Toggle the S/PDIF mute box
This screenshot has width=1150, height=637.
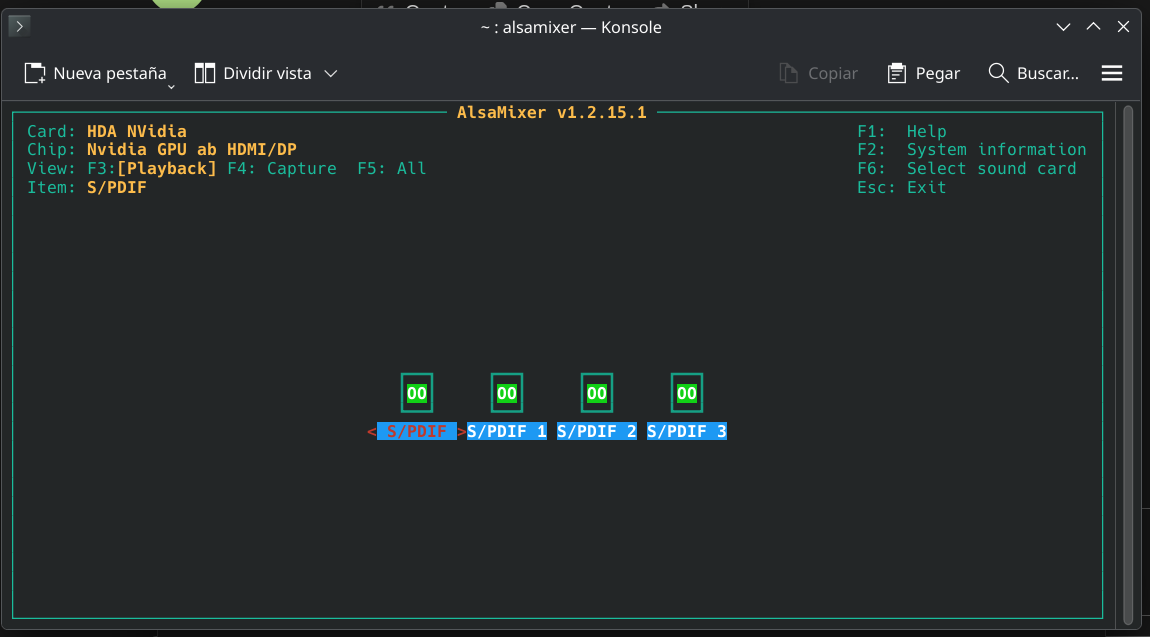(x=417, y=393)
